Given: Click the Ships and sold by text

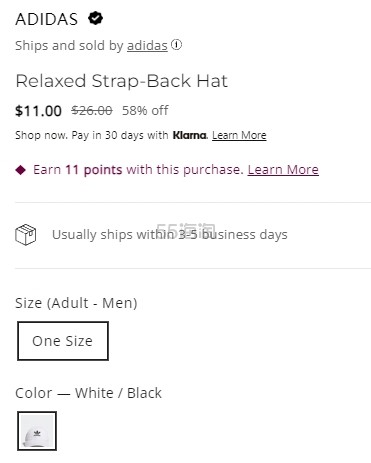Looking at the screenshot, I should 69,46.
